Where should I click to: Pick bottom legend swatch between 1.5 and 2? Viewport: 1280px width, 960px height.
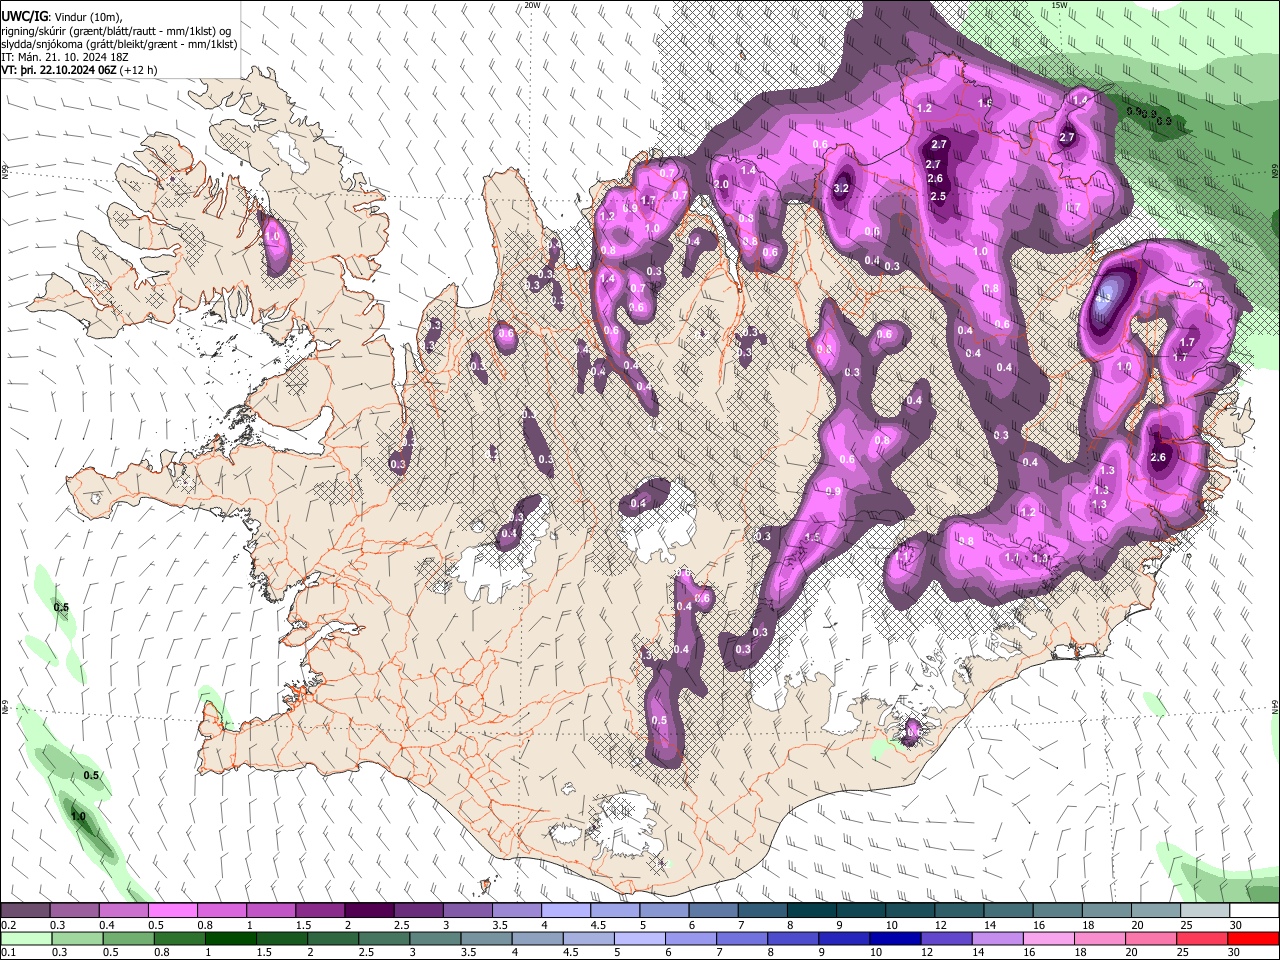281,939
